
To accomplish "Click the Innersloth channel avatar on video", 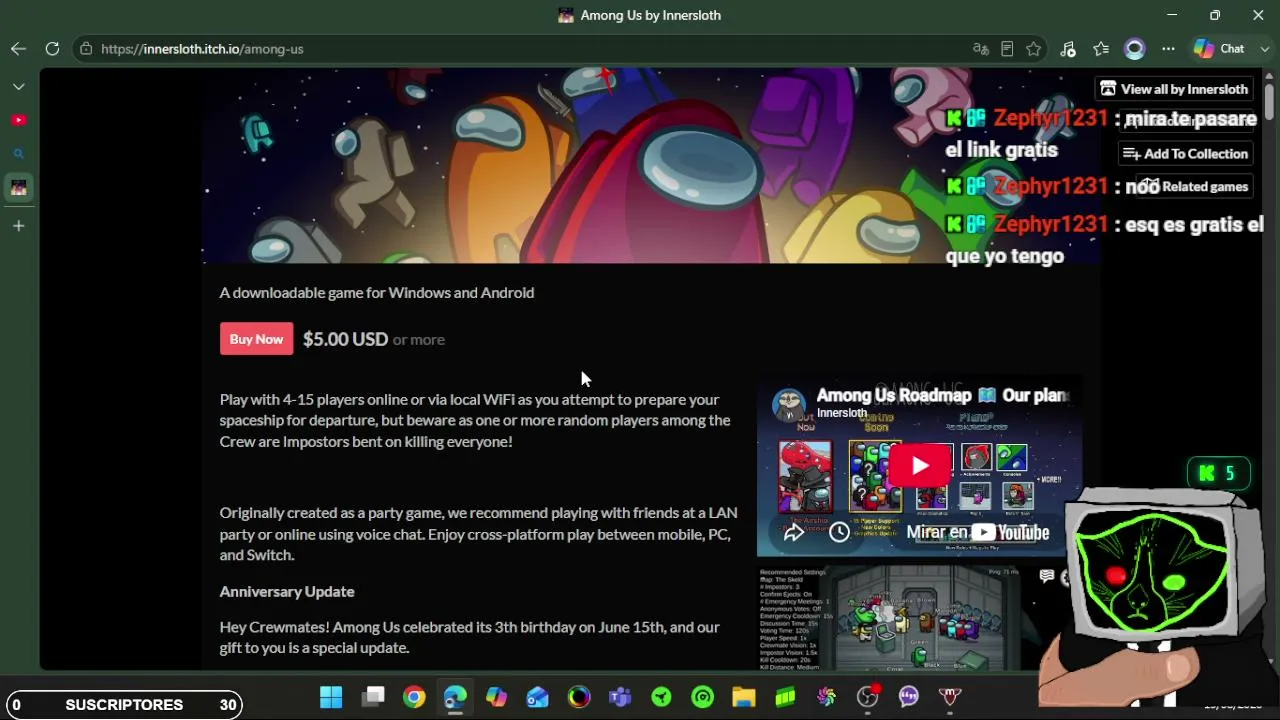I will pos(789,405).
